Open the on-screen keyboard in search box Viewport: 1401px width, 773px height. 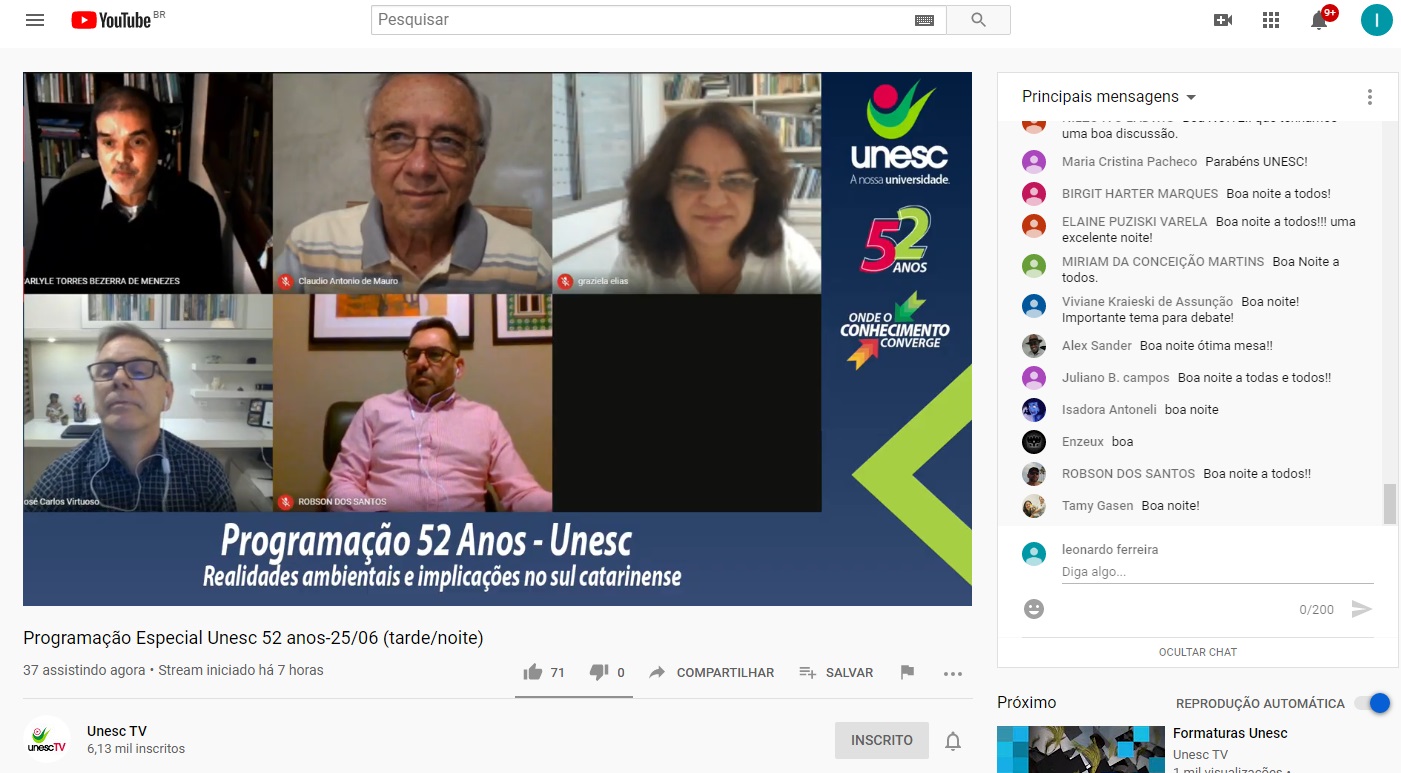click(x=924, y=20)
